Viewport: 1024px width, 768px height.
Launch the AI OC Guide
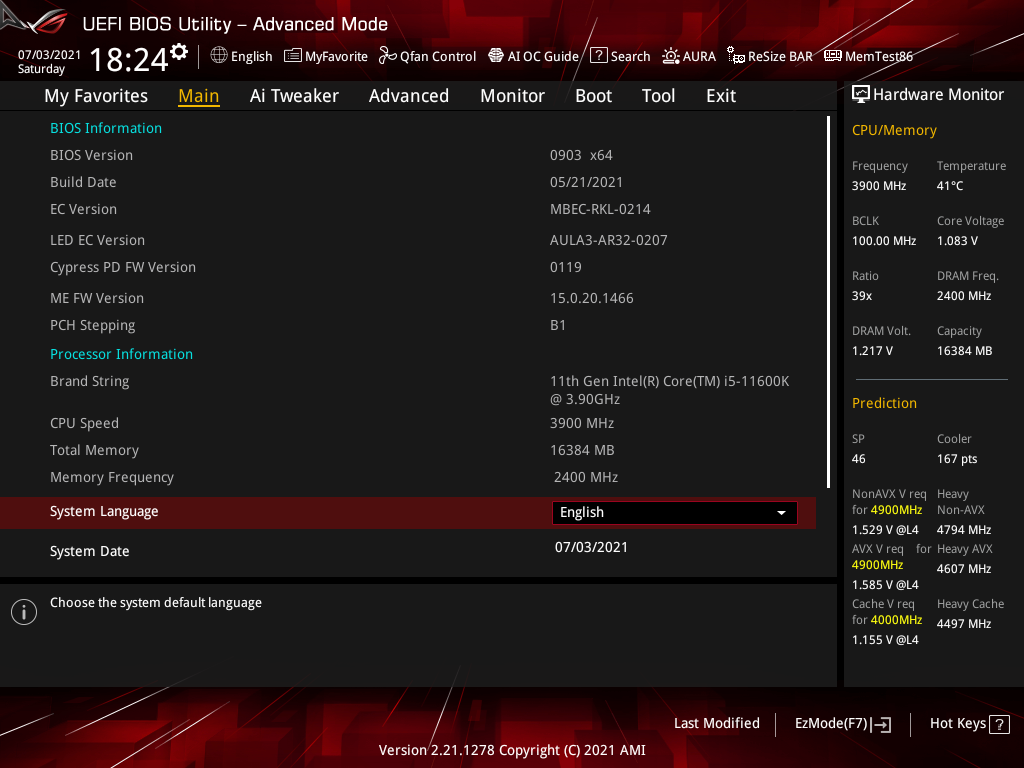coord(533,56)
